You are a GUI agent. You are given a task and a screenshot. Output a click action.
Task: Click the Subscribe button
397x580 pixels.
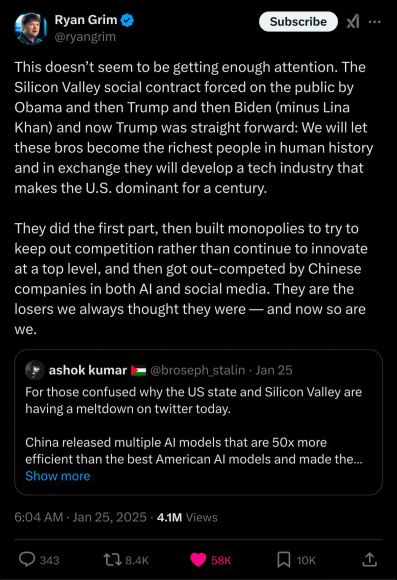298,21
